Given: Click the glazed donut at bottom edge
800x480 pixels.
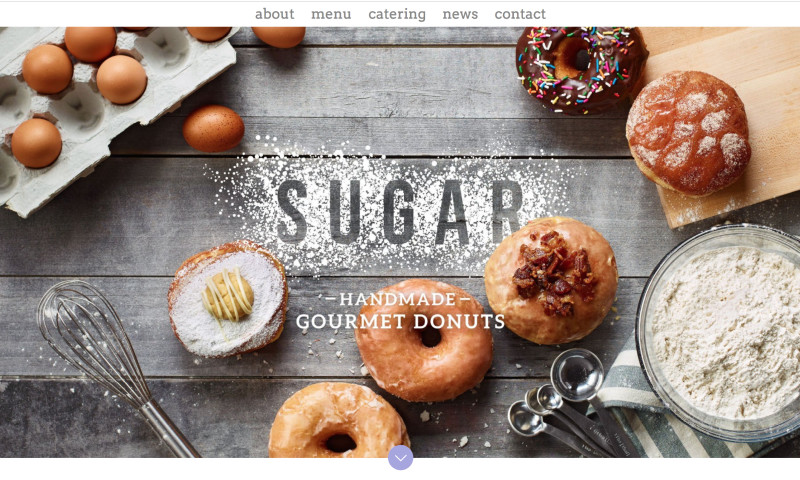Looking at the screenshot, I should tap(339, 421).
